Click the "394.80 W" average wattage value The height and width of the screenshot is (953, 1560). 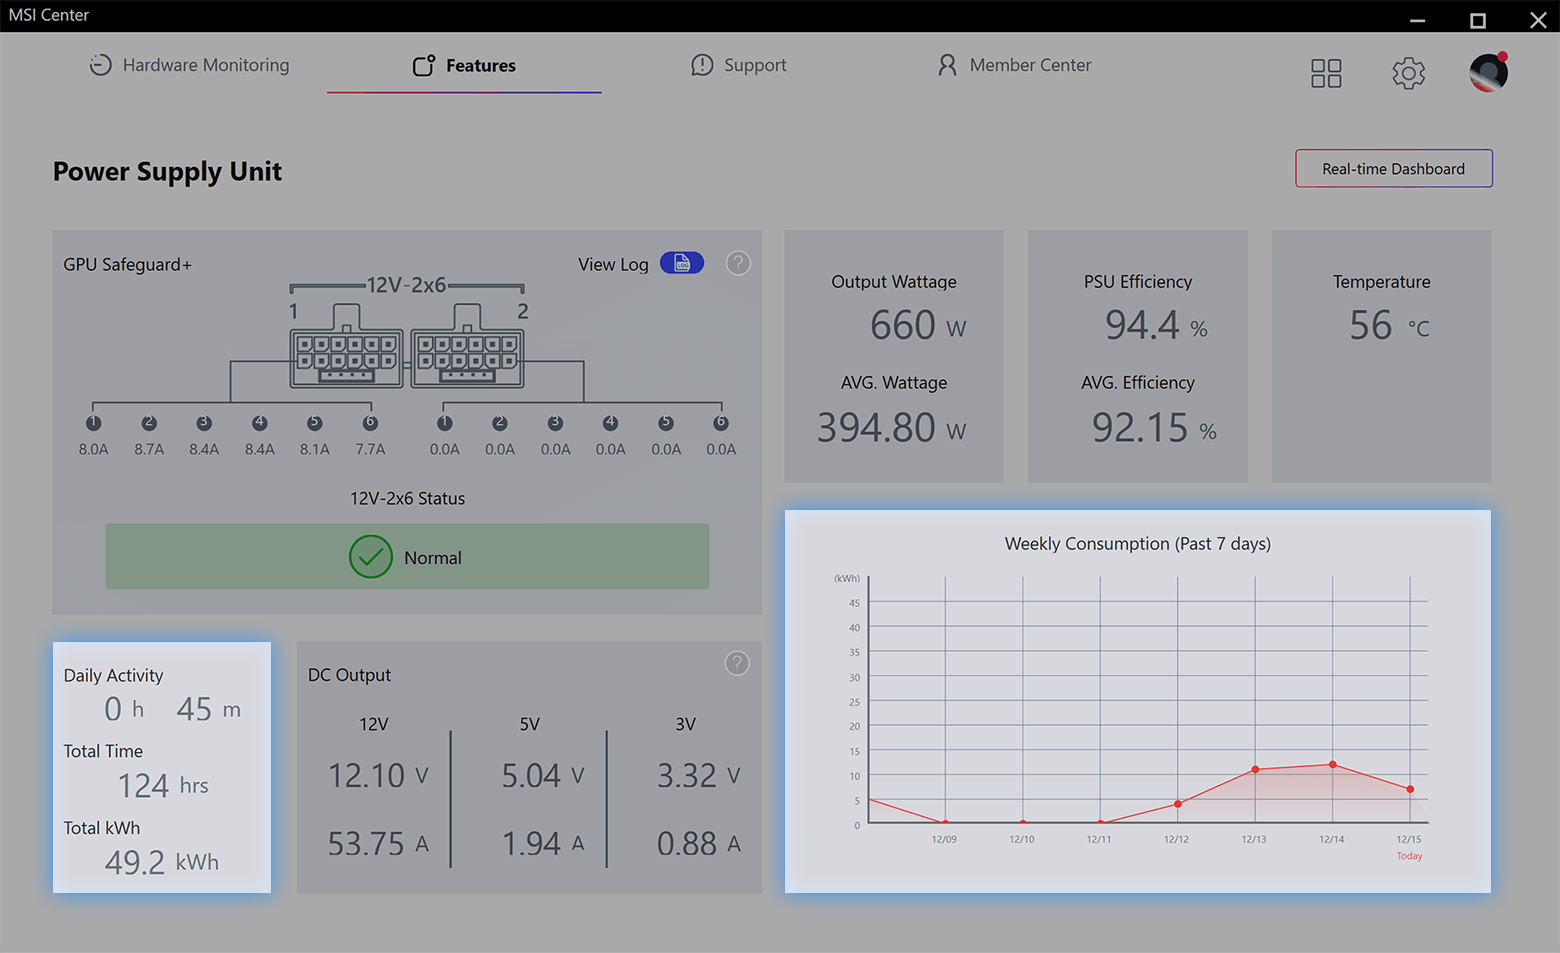coord(892,428)
